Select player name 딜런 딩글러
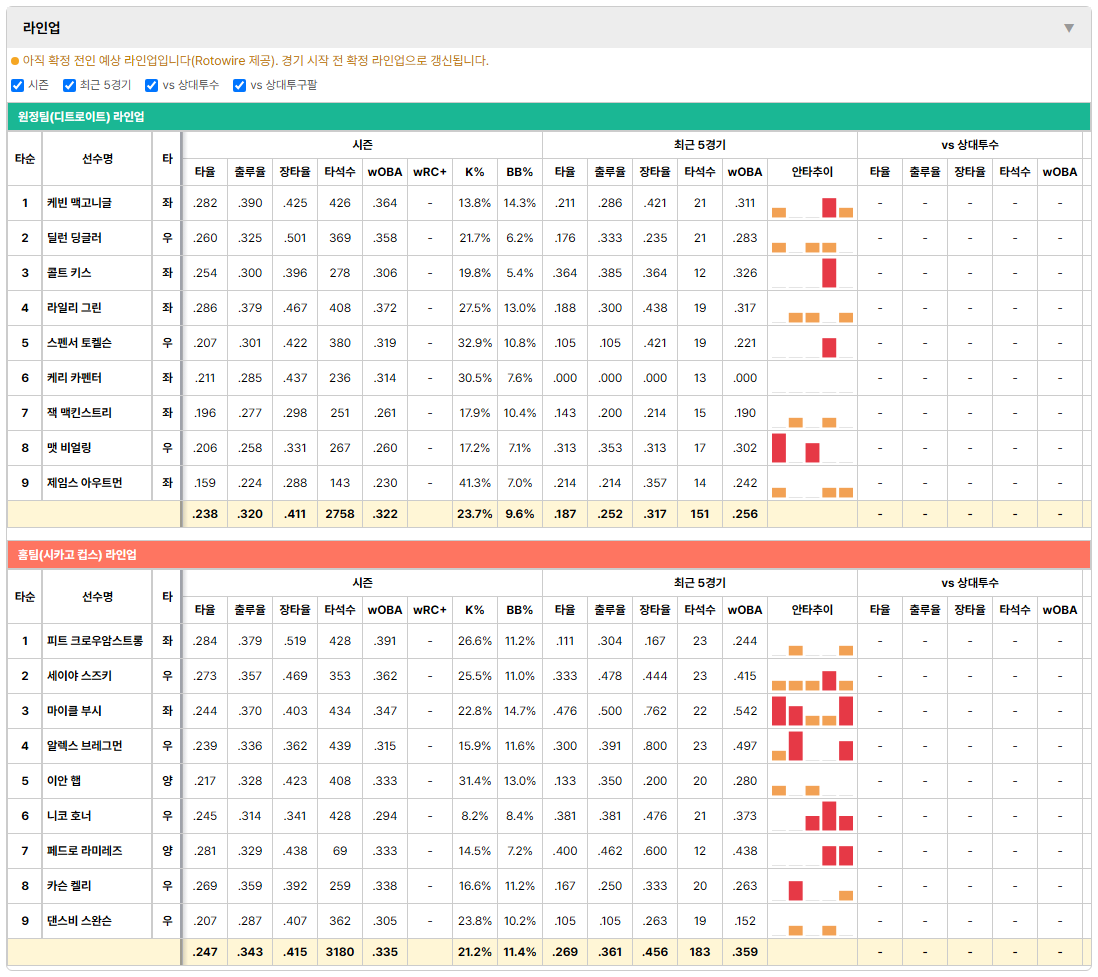This screenshot has width=1098, height=977. [74, 238]
